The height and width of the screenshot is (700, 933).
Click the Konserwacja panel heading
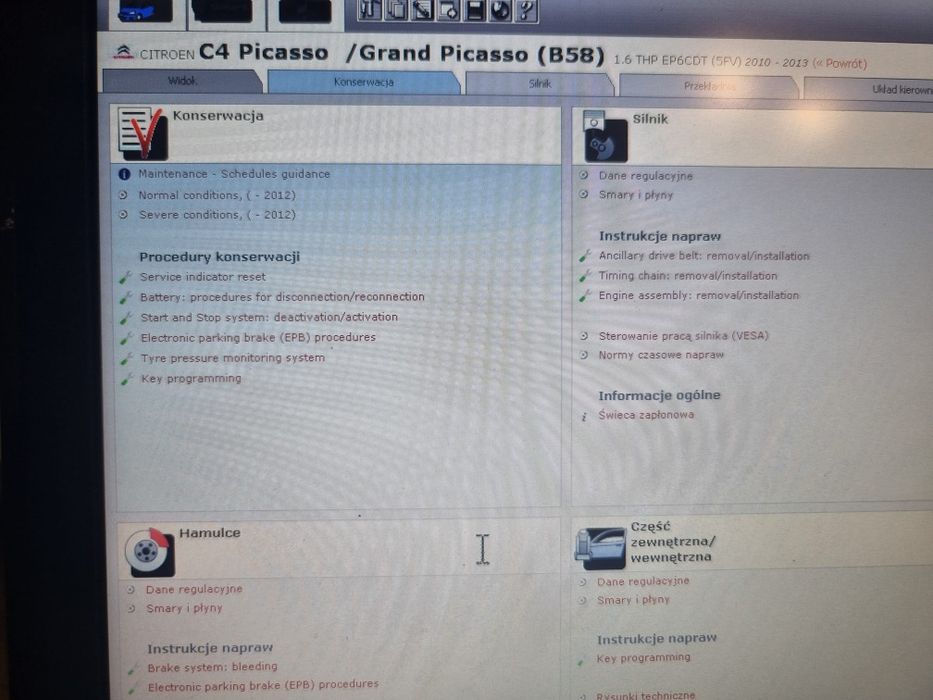click(218, 115)
